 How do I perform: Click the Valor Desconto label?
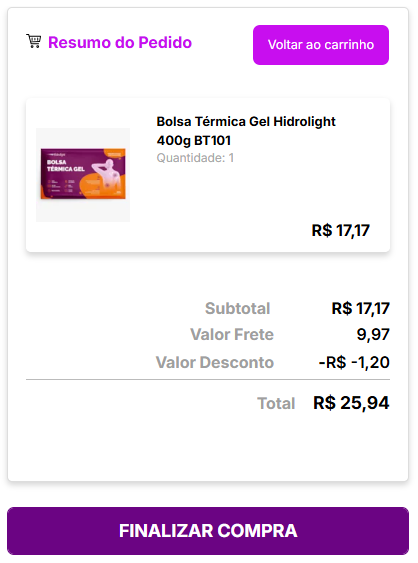point(215,362)
